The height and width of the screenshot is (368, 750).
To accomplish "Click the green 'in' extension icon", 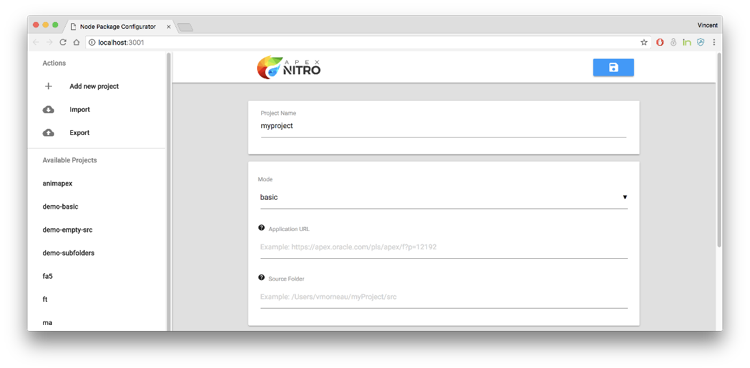I will click(687, 42).
